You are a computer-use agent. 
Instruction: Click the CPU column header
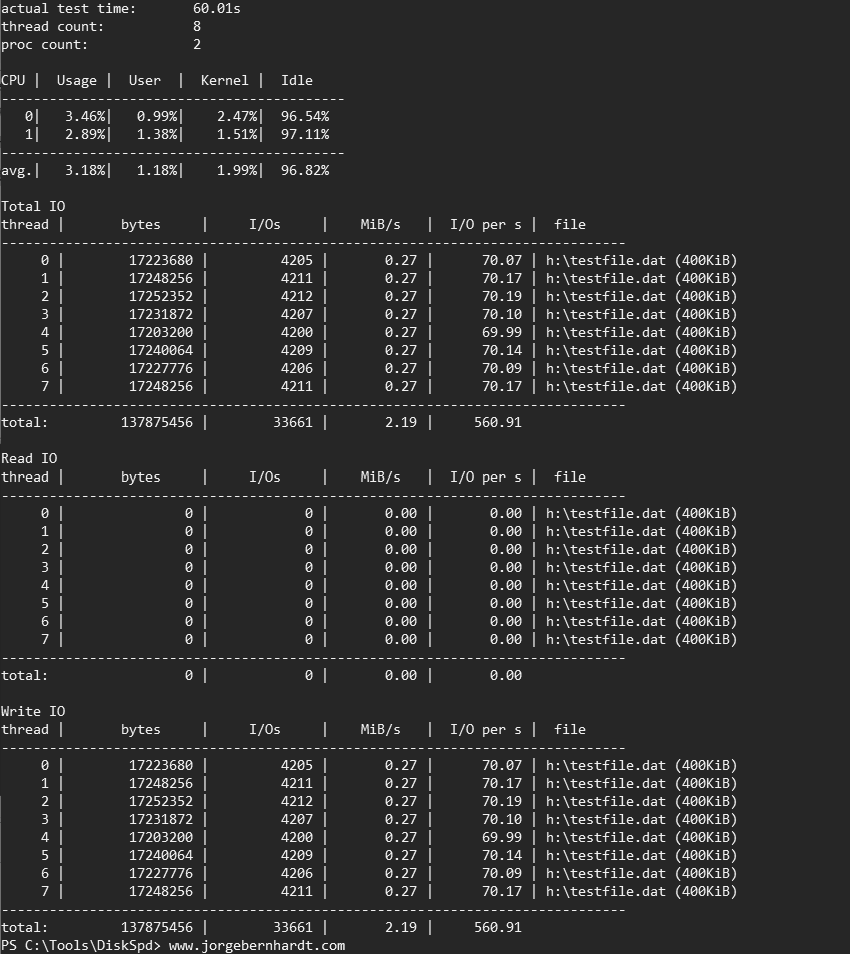pos(14,80)
